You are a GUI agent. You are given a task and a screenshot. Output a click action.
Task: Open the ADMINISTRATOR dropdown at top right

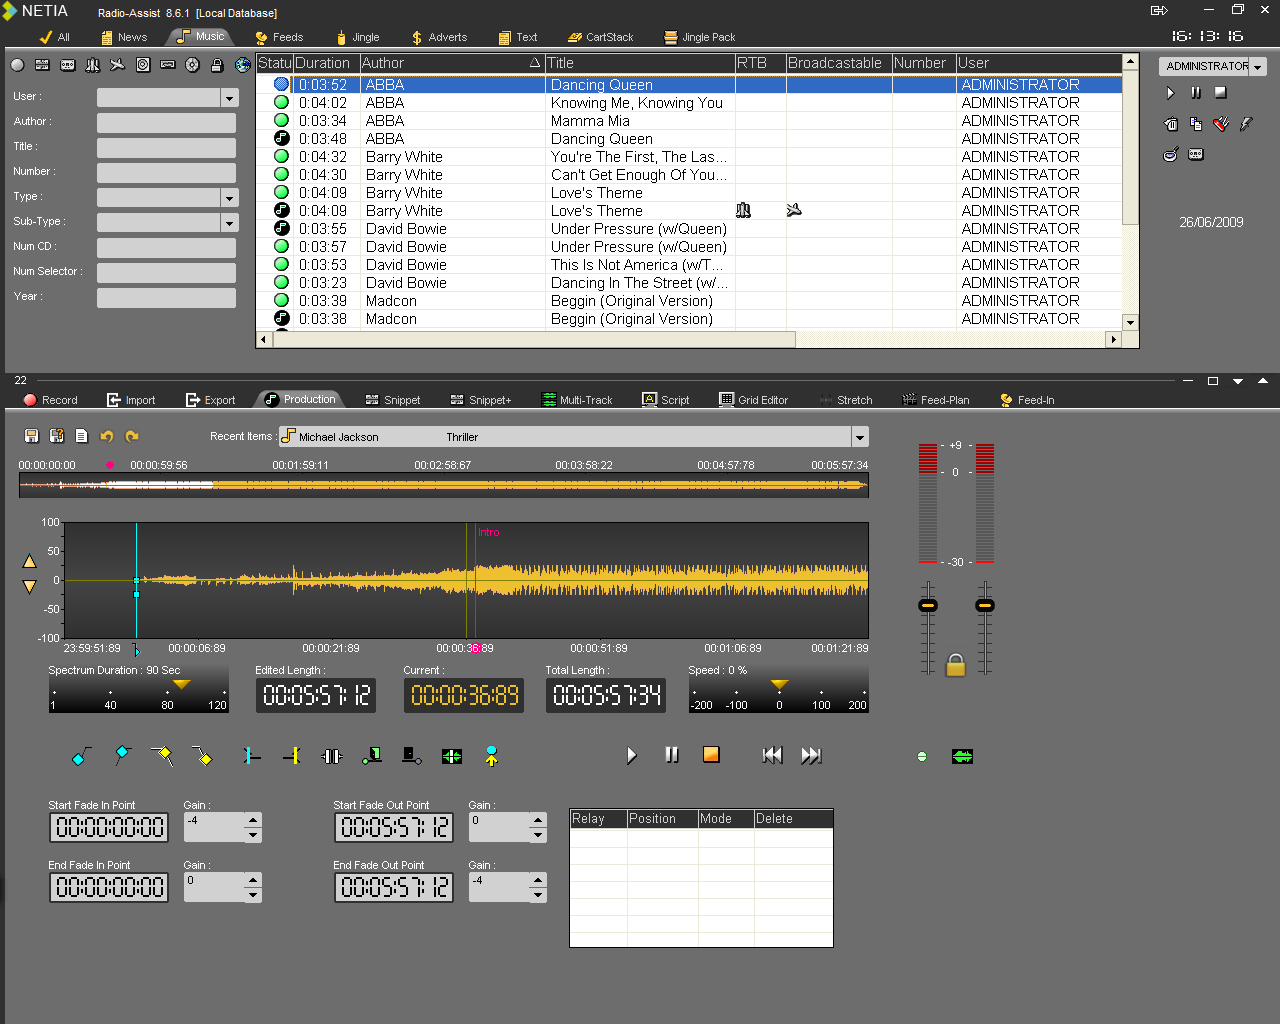click(x=1258, y=67)
